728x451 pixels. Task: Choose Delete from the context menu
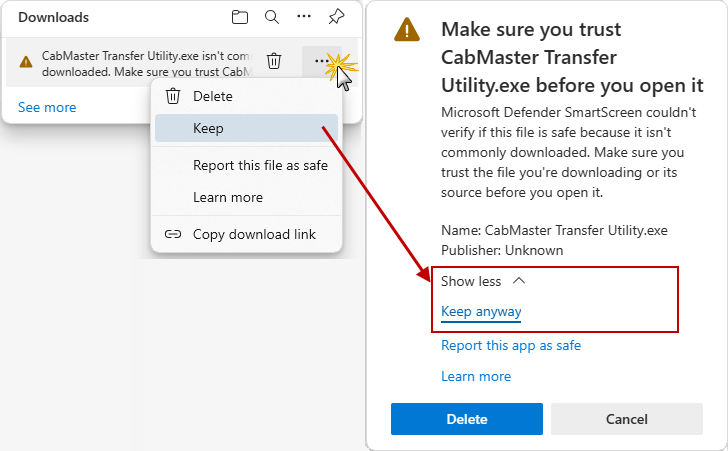coord(212,96)
